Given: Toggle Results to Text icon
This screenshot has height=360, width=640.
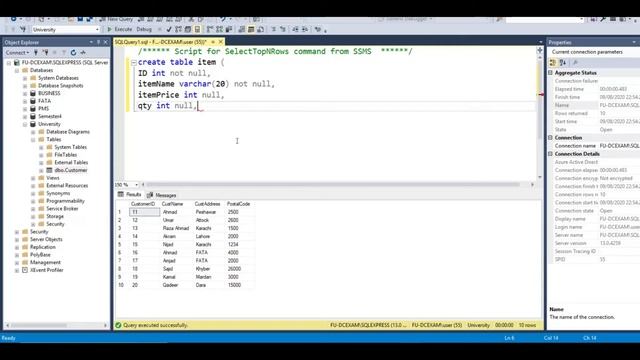Looking at the screenshot, I should 242,29.
